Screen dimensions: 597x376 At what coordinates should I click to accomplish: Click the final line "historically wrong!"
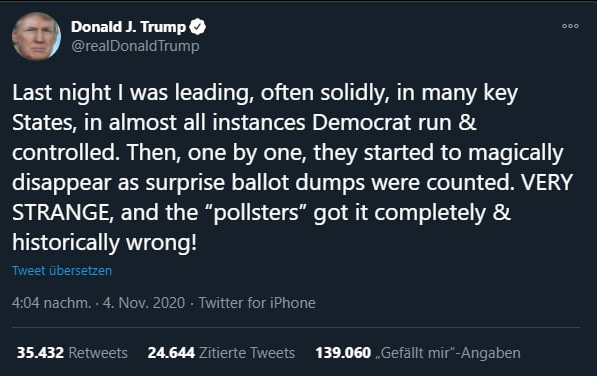[x=105, y=243]
